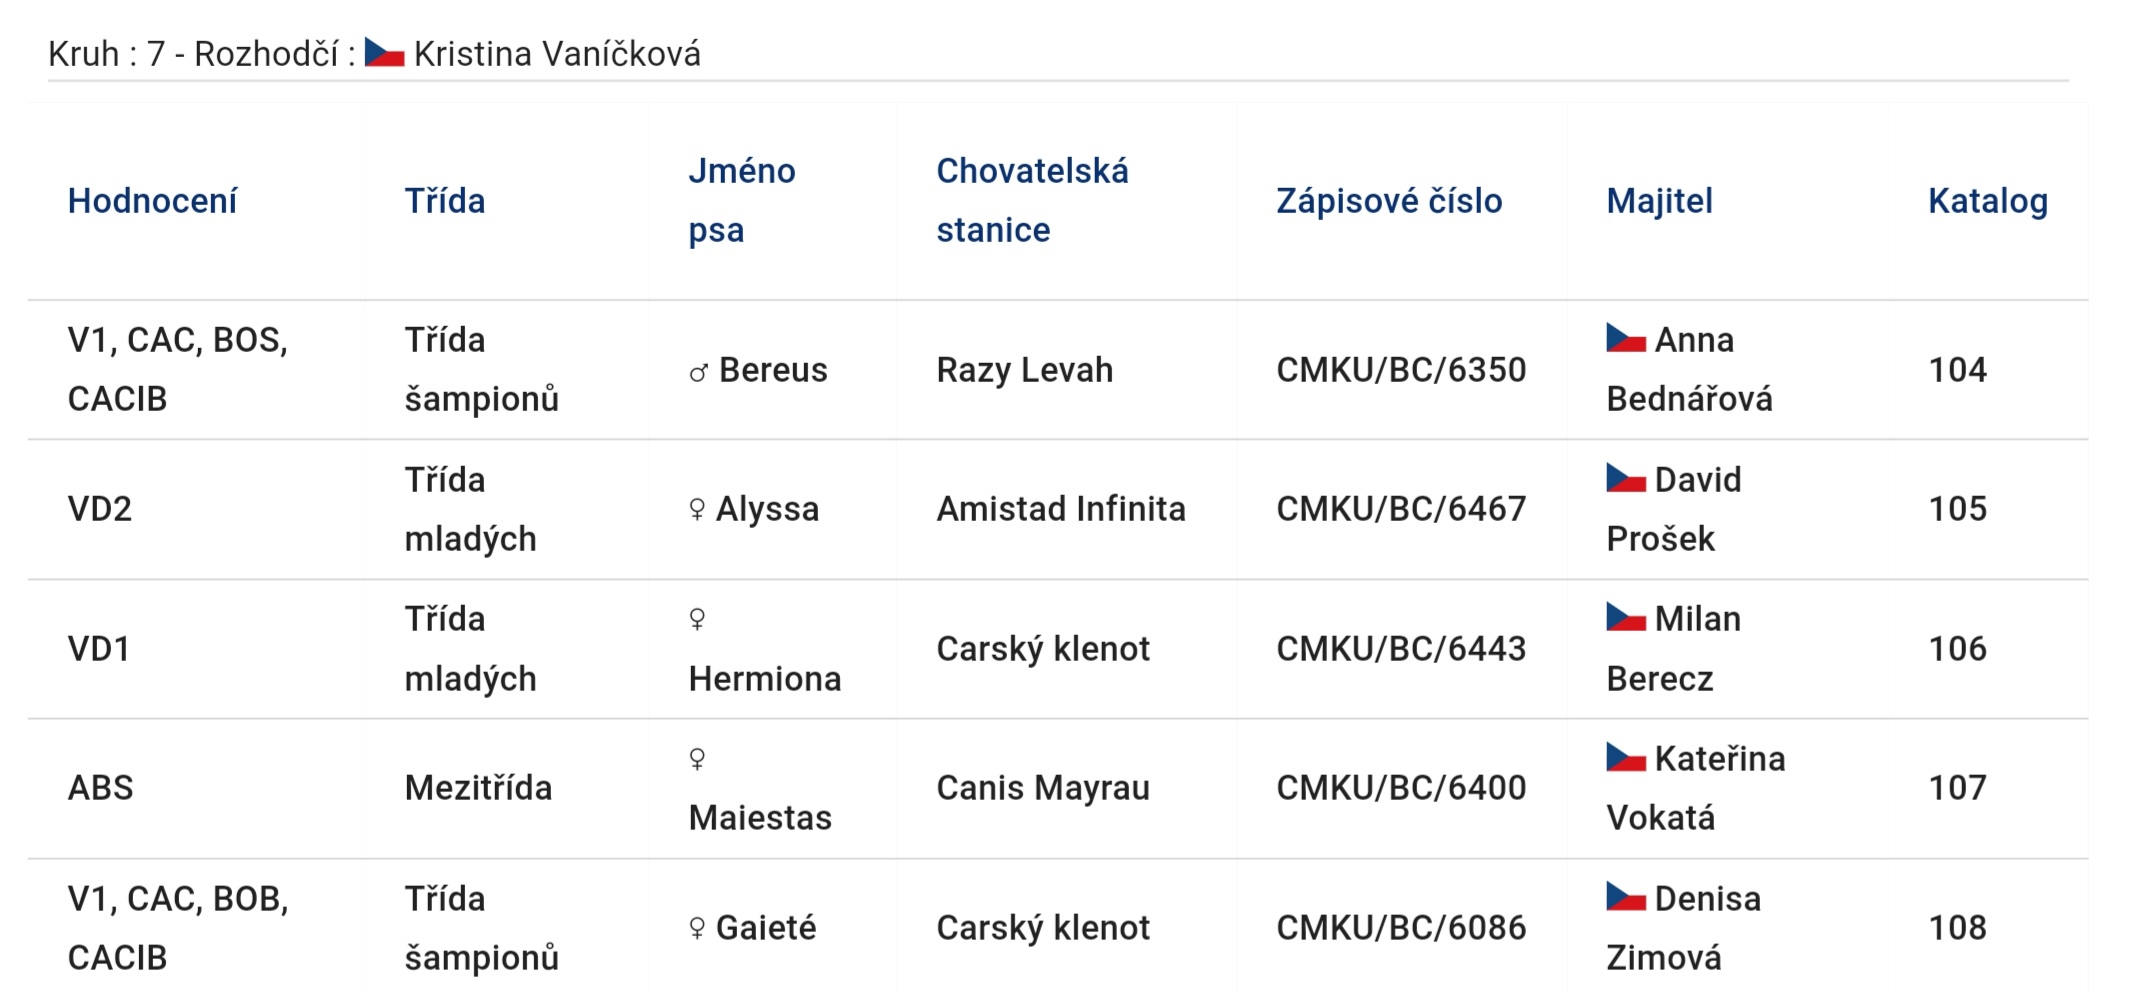Click the flag icon beside Kateřina Vokatá
This screenshot has width=2134, height=992.
tap(1626, 757)
